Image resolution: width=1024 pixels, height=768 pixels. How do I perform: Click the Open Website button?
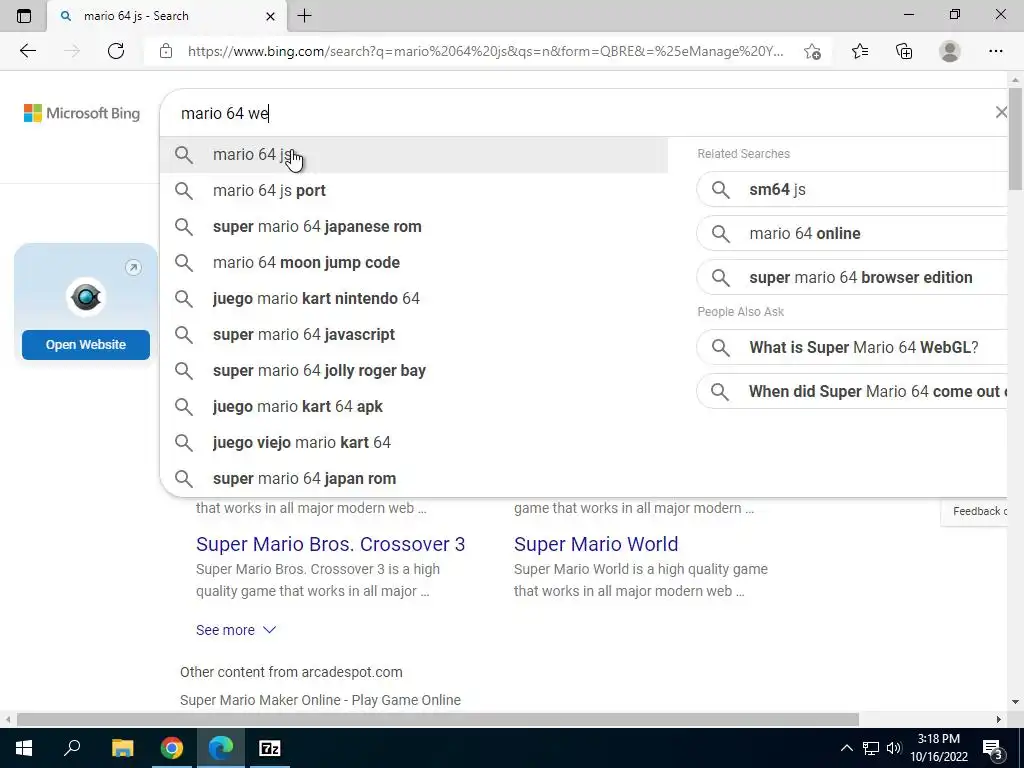(86, 344)
